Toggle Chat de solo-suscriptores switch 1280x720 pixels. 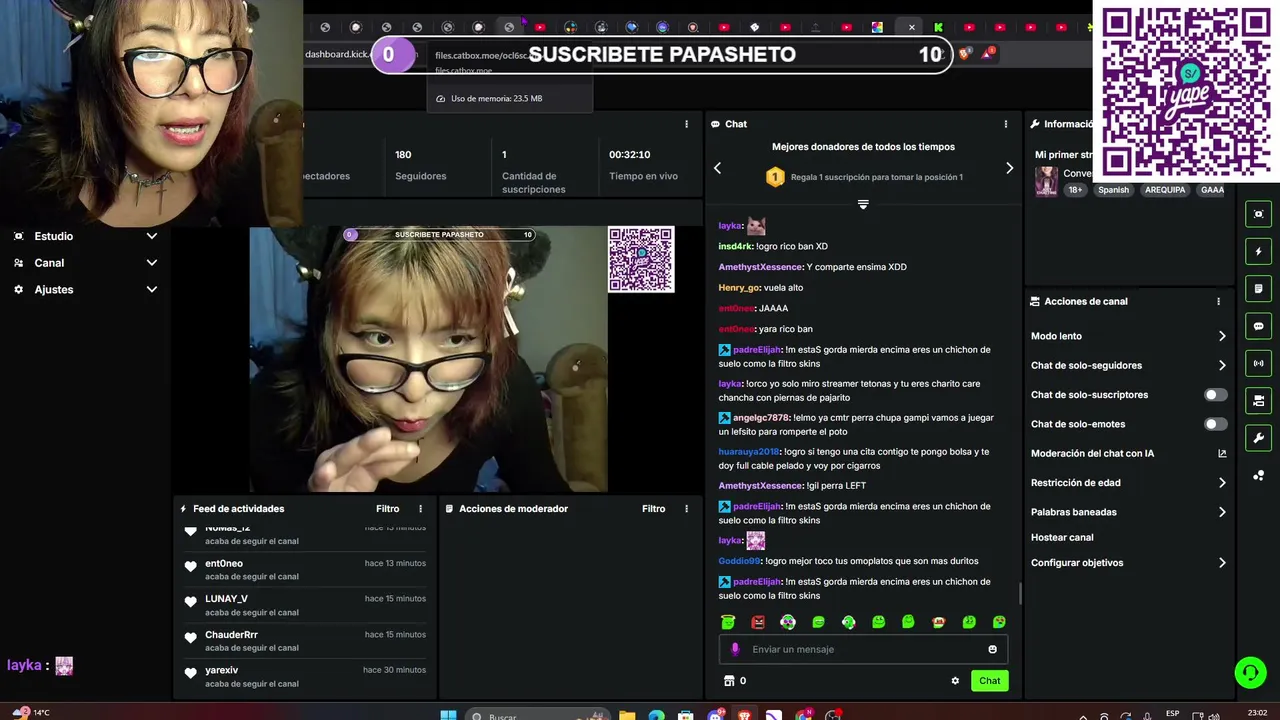point(1215,395)
